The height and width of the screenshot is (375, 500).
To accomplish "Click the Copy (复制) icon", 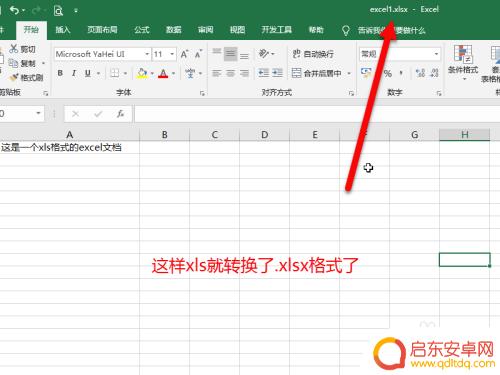I will [13, 63].
